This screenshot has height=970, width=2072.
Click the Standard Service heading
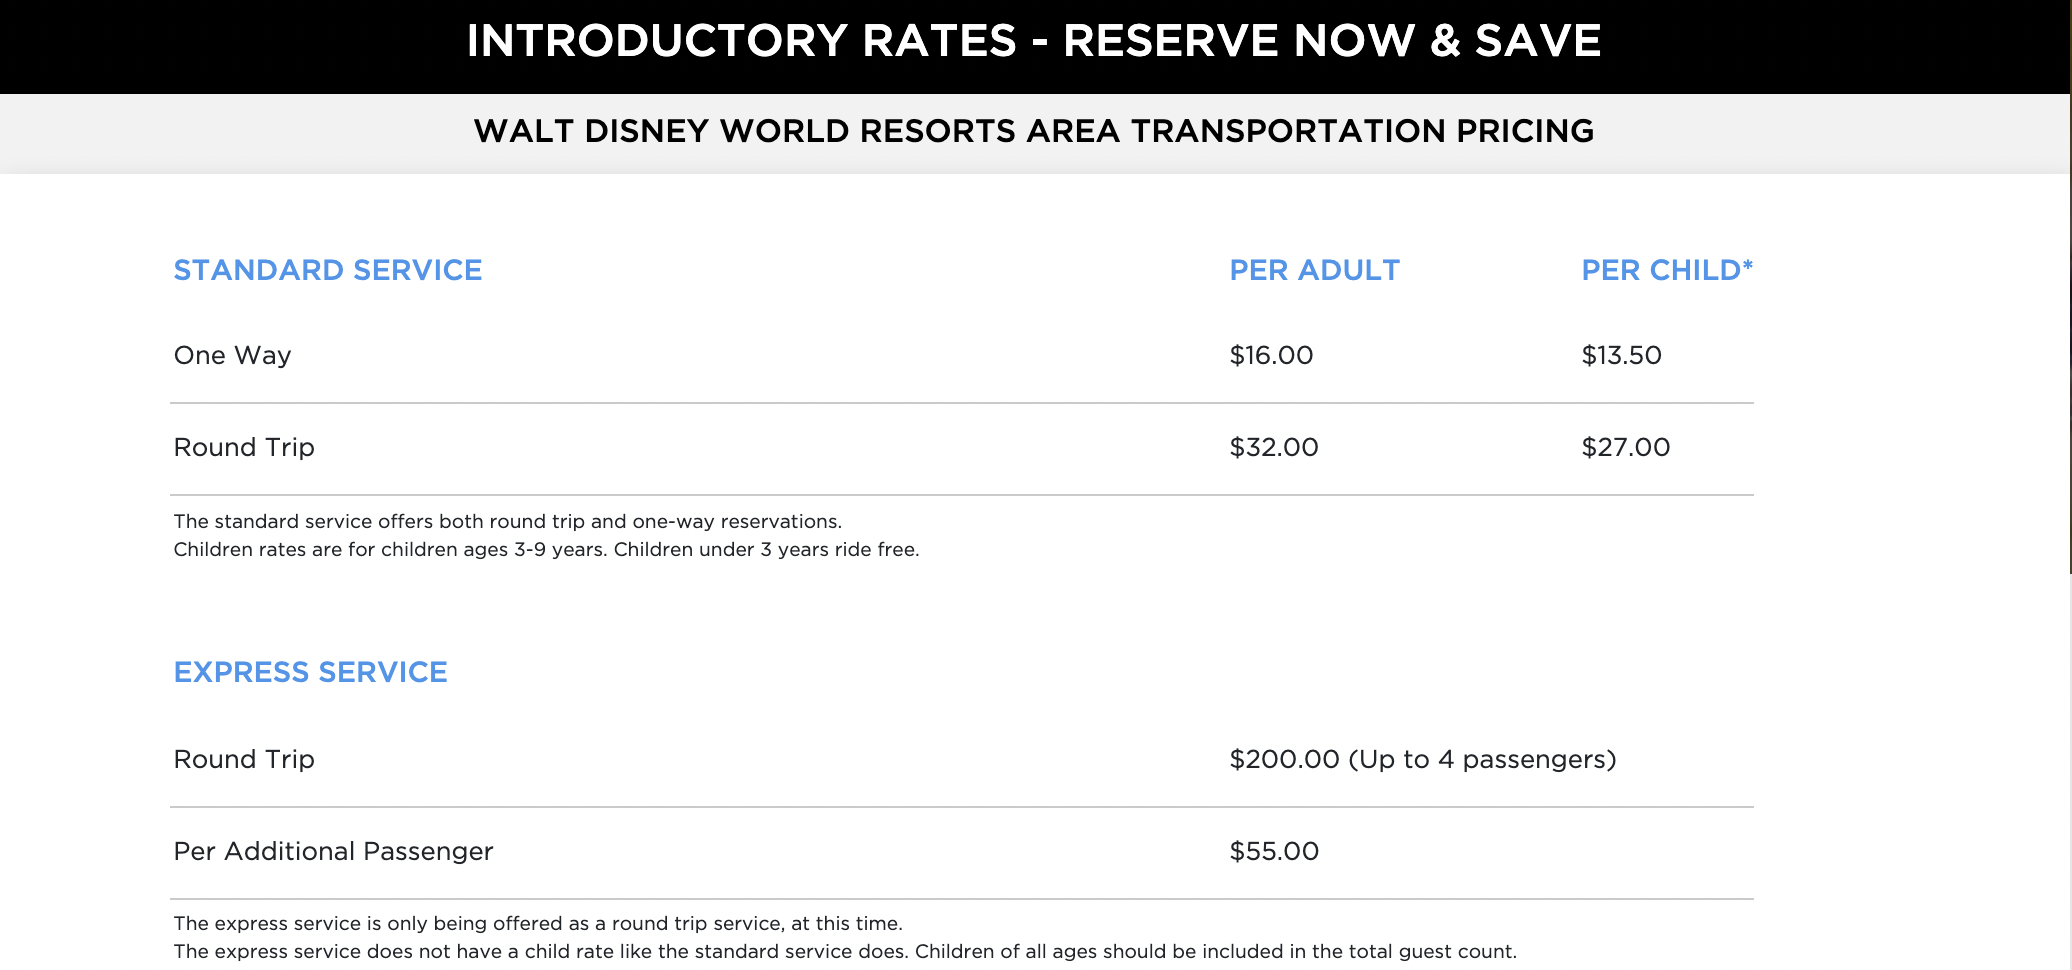pyautogui.click(x=328, y=270)
